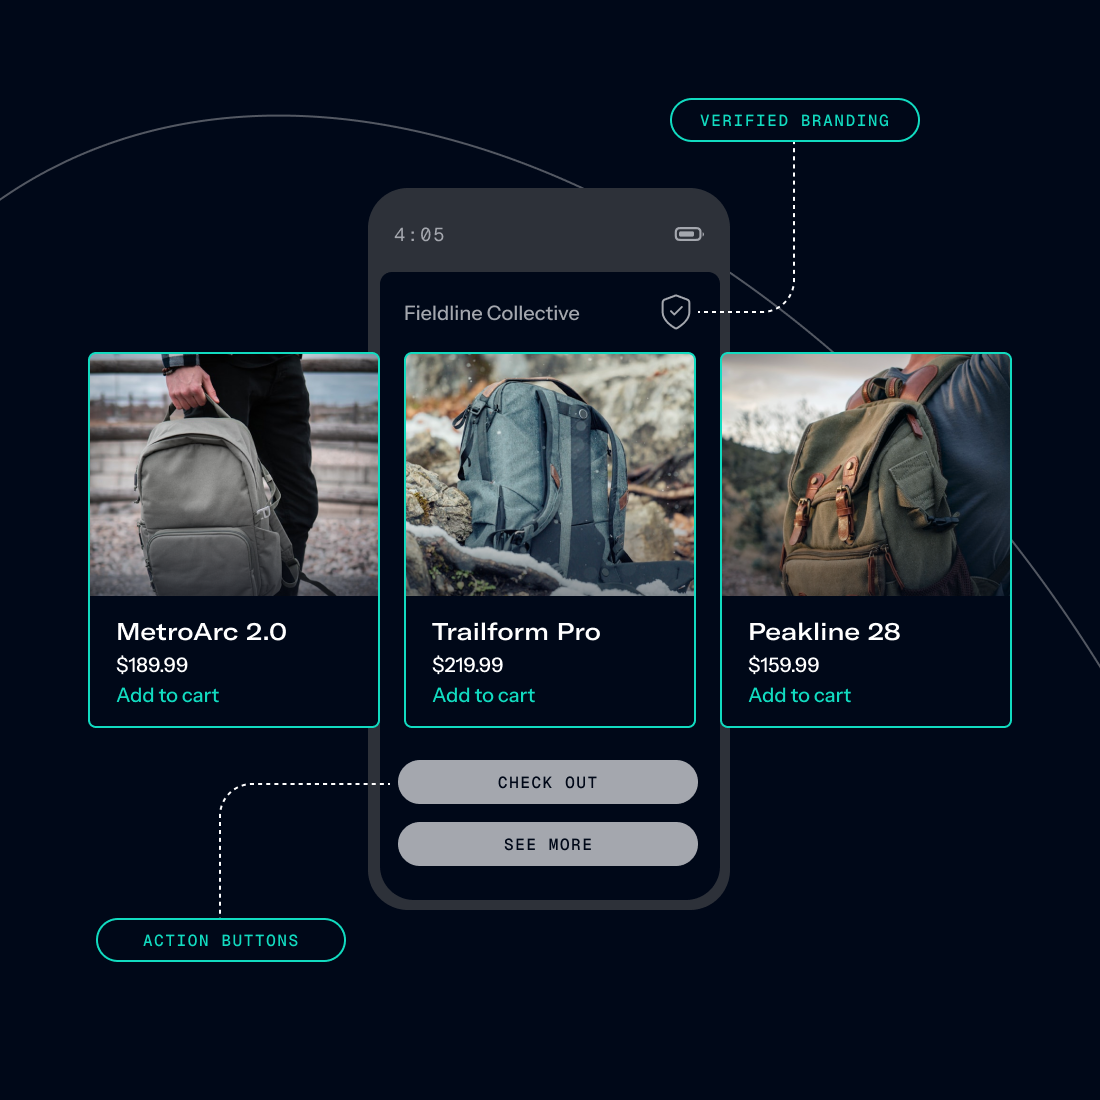Add Peakline 28 to cart
The image size is (1100, 1100).
pyautogui.click(x=800, y=695)
